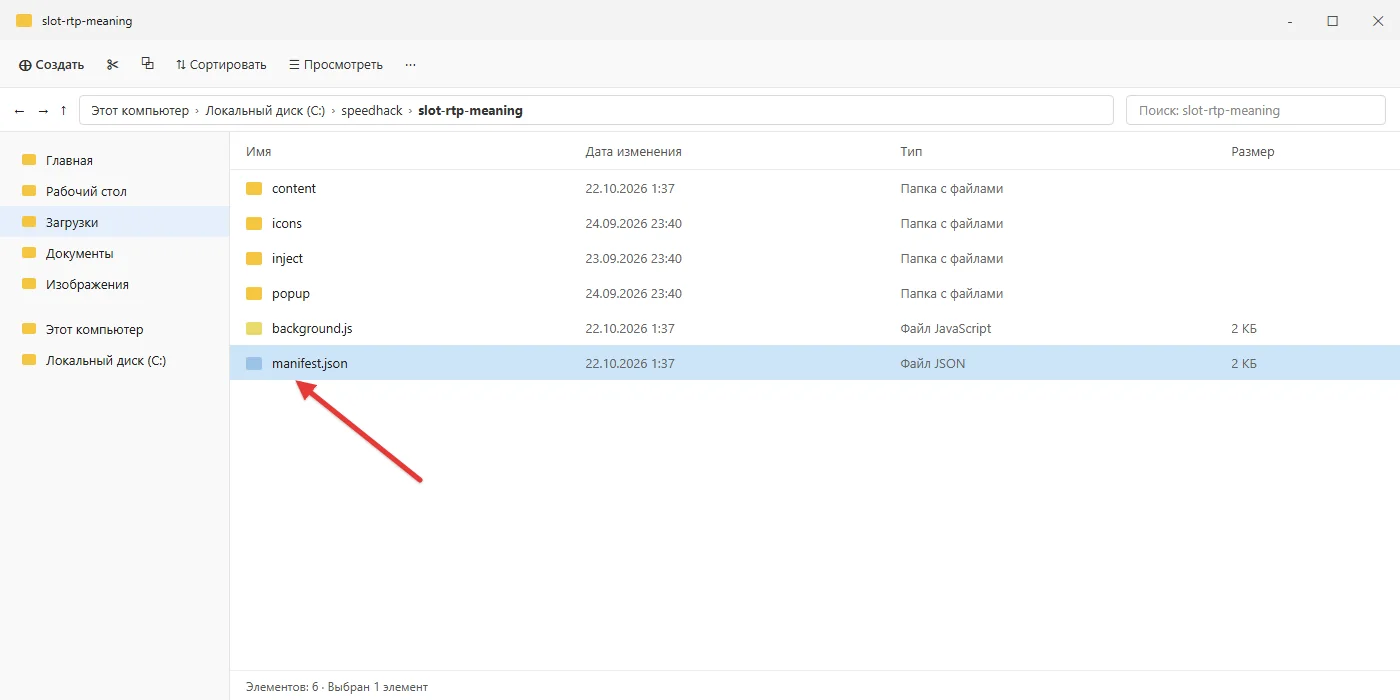Close the slot-rtp-meaning window

[1377, 20]
